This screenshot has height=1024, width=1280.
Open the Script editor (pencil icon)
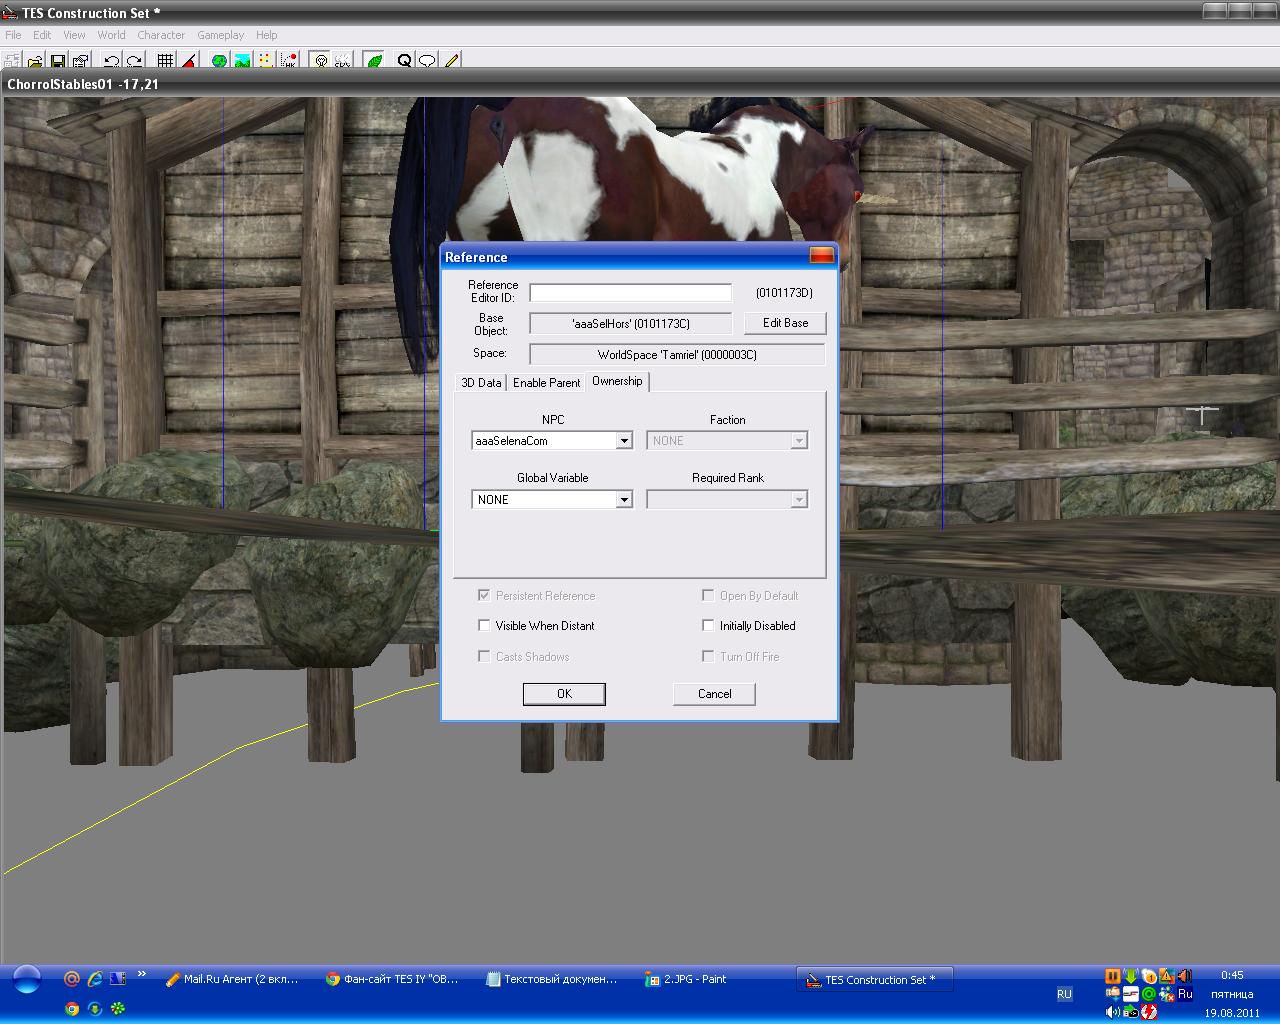(x=451, y=61)
